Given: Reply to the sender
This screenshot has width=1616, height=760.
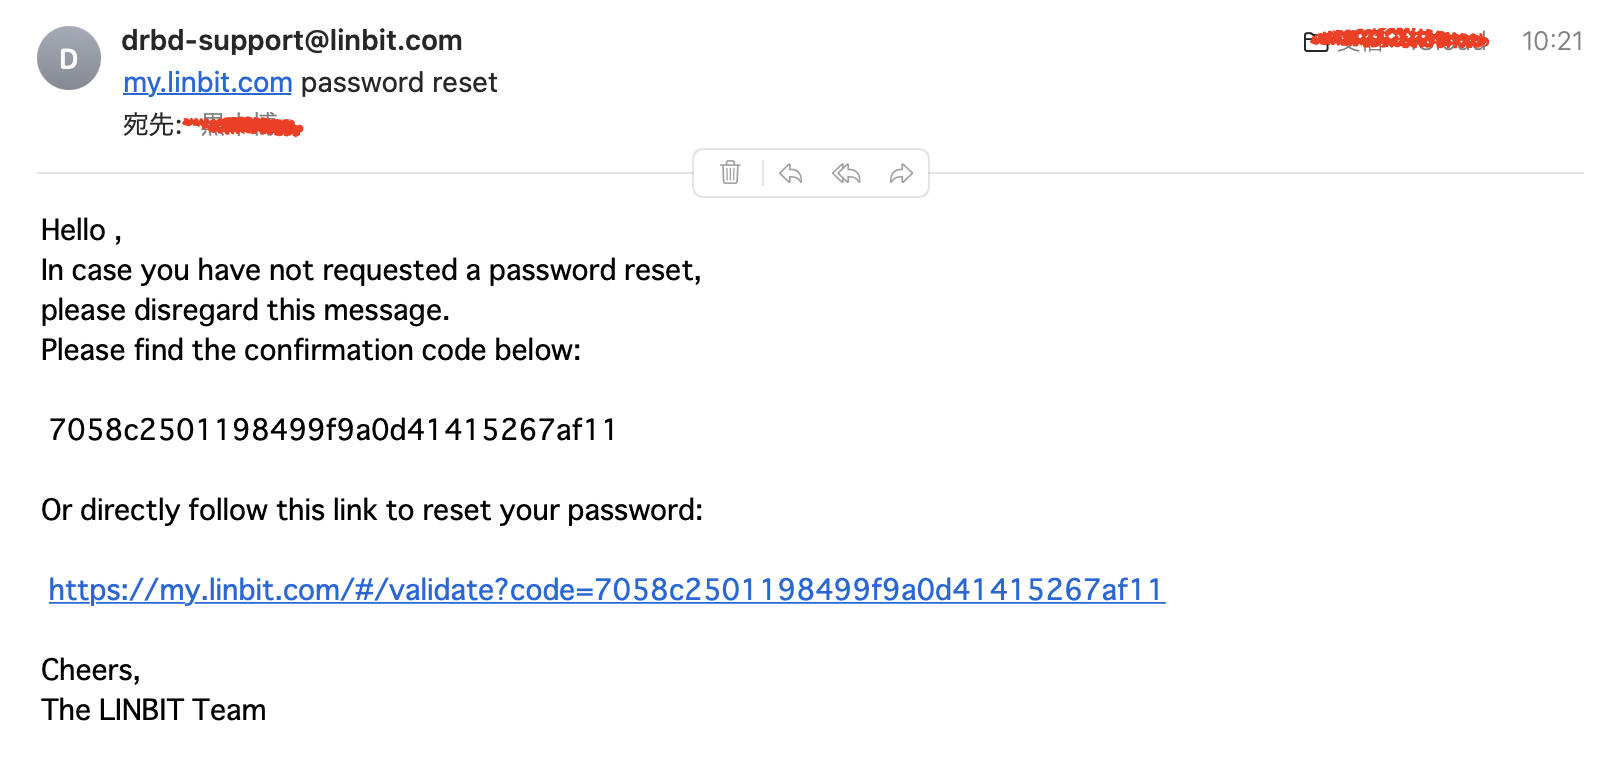Looking at the screenshot, I should (790, 173).
